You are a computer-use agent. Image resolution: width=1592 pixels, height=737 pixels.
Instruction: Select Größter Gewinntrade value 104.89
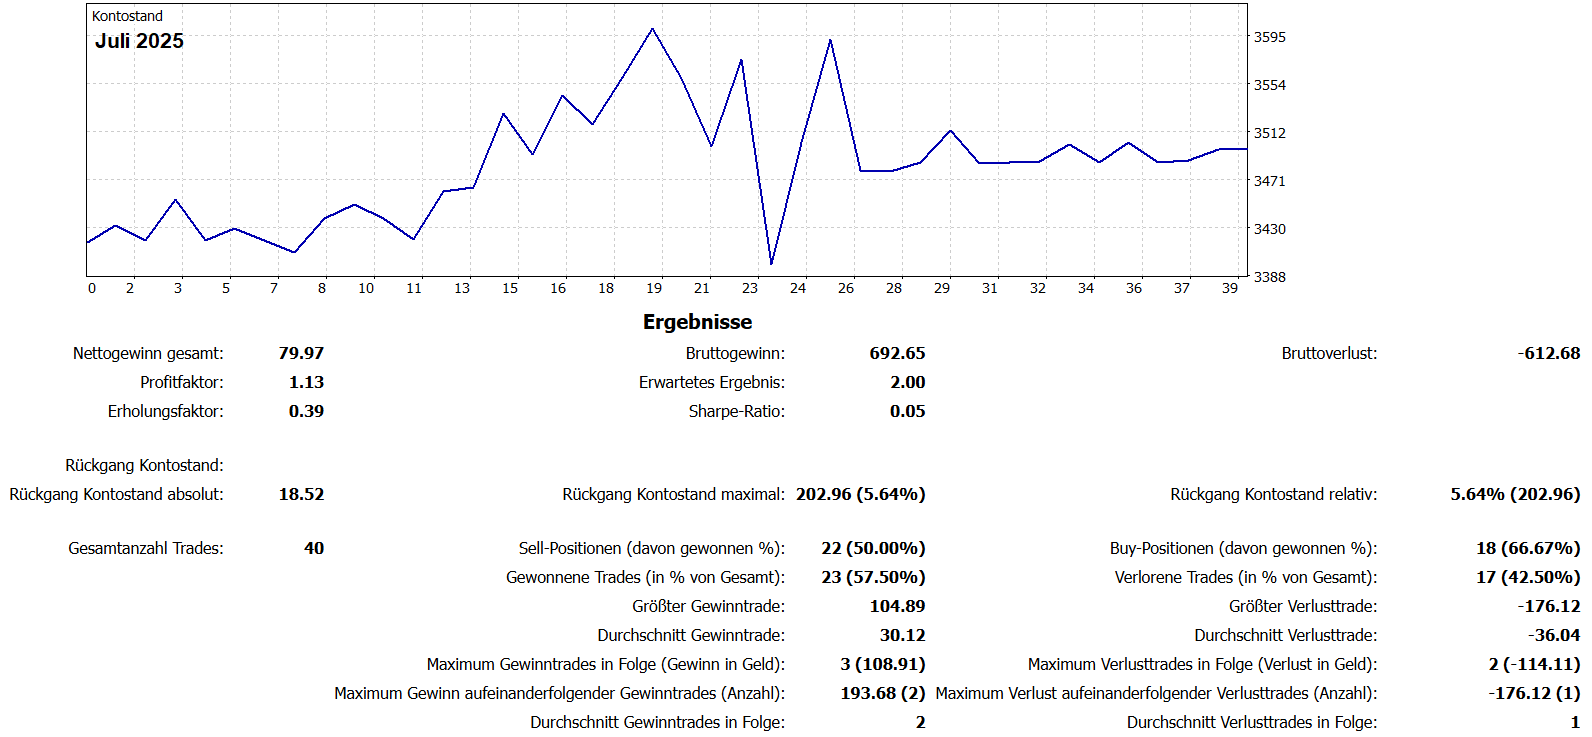click(x=897, y=606)
